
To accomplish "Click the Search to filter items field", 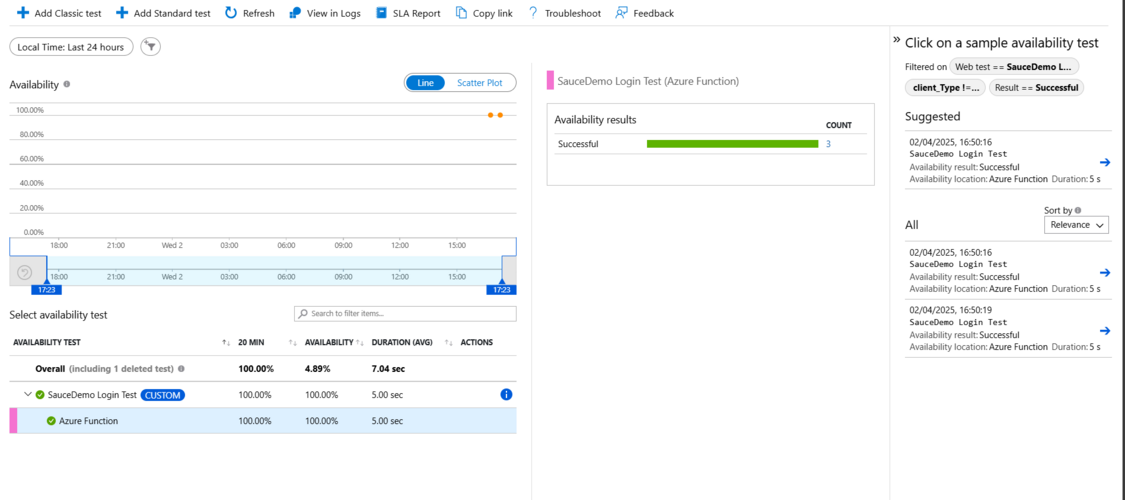I will pyautogui.click(x=405, y=313).
